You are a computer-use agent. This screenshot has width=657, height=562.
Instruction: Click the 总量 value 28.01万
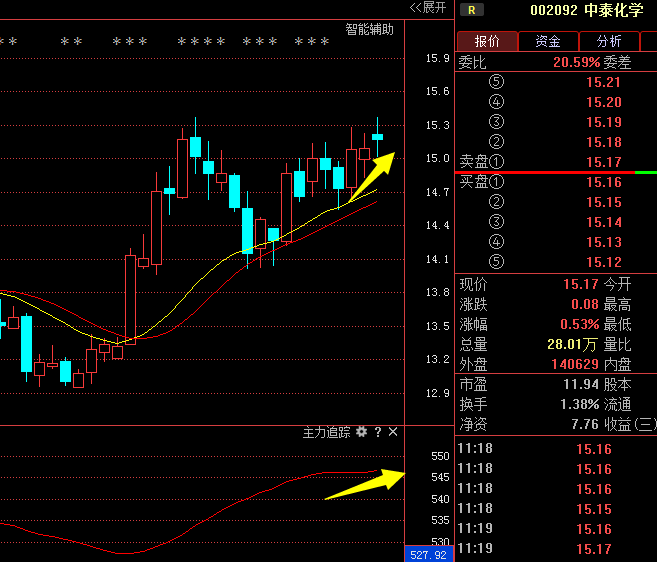(572, 344)
